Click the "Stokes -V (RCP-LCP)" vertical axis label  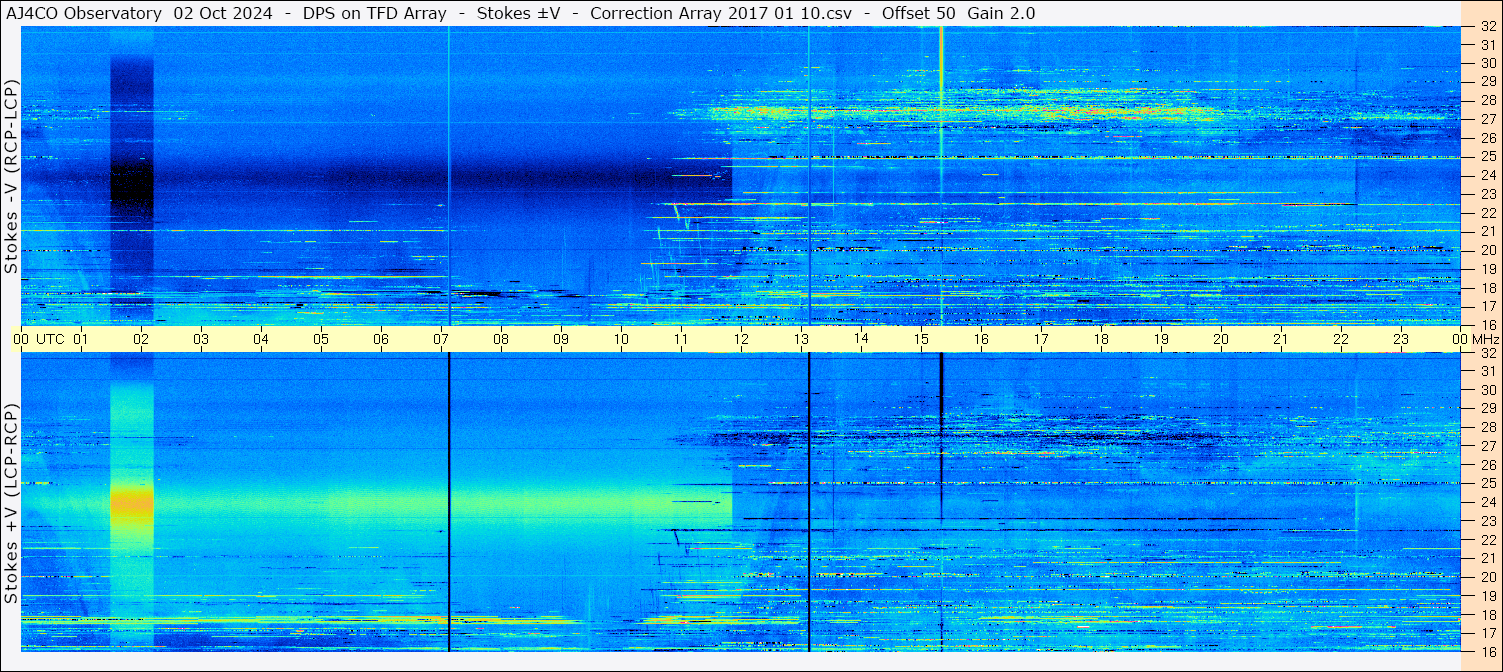[12, 177]
